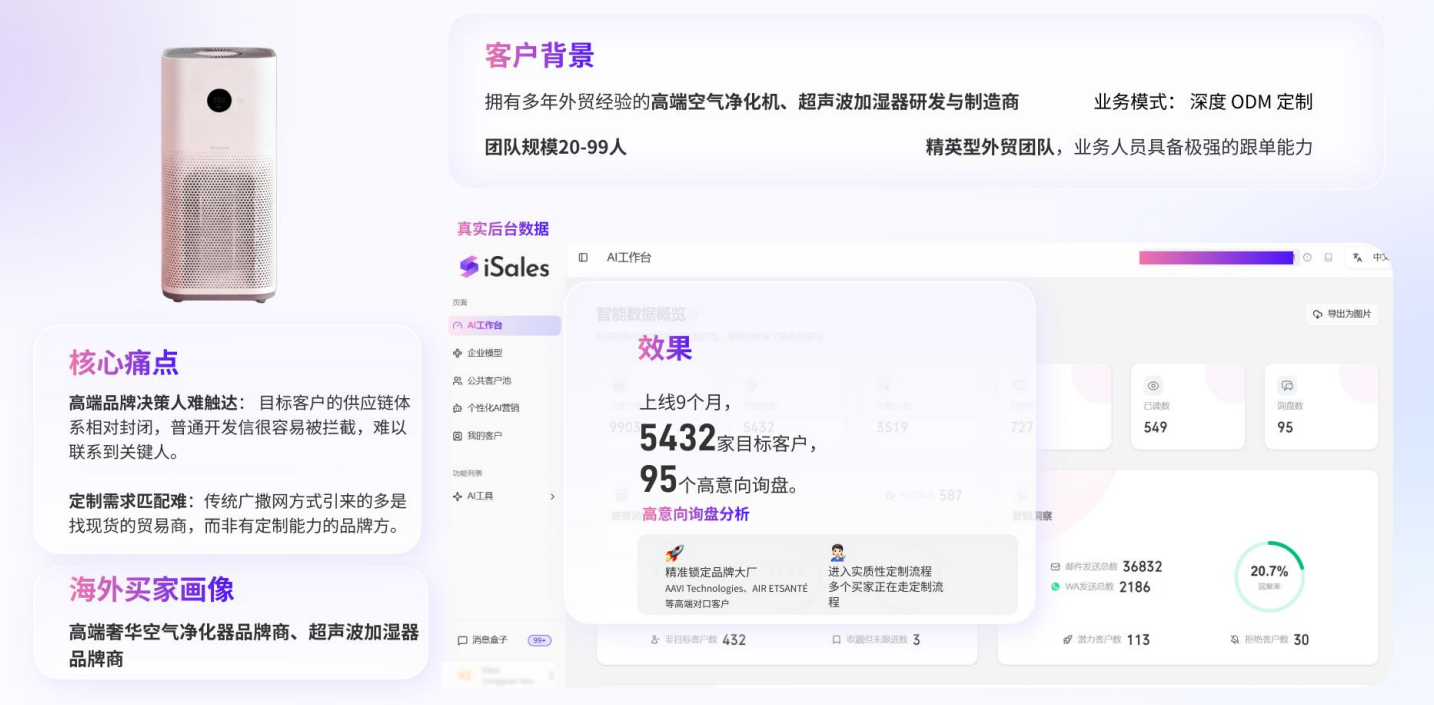Open the language translate dropdown
The image size is (1434, 705).
pos(1369,258)
